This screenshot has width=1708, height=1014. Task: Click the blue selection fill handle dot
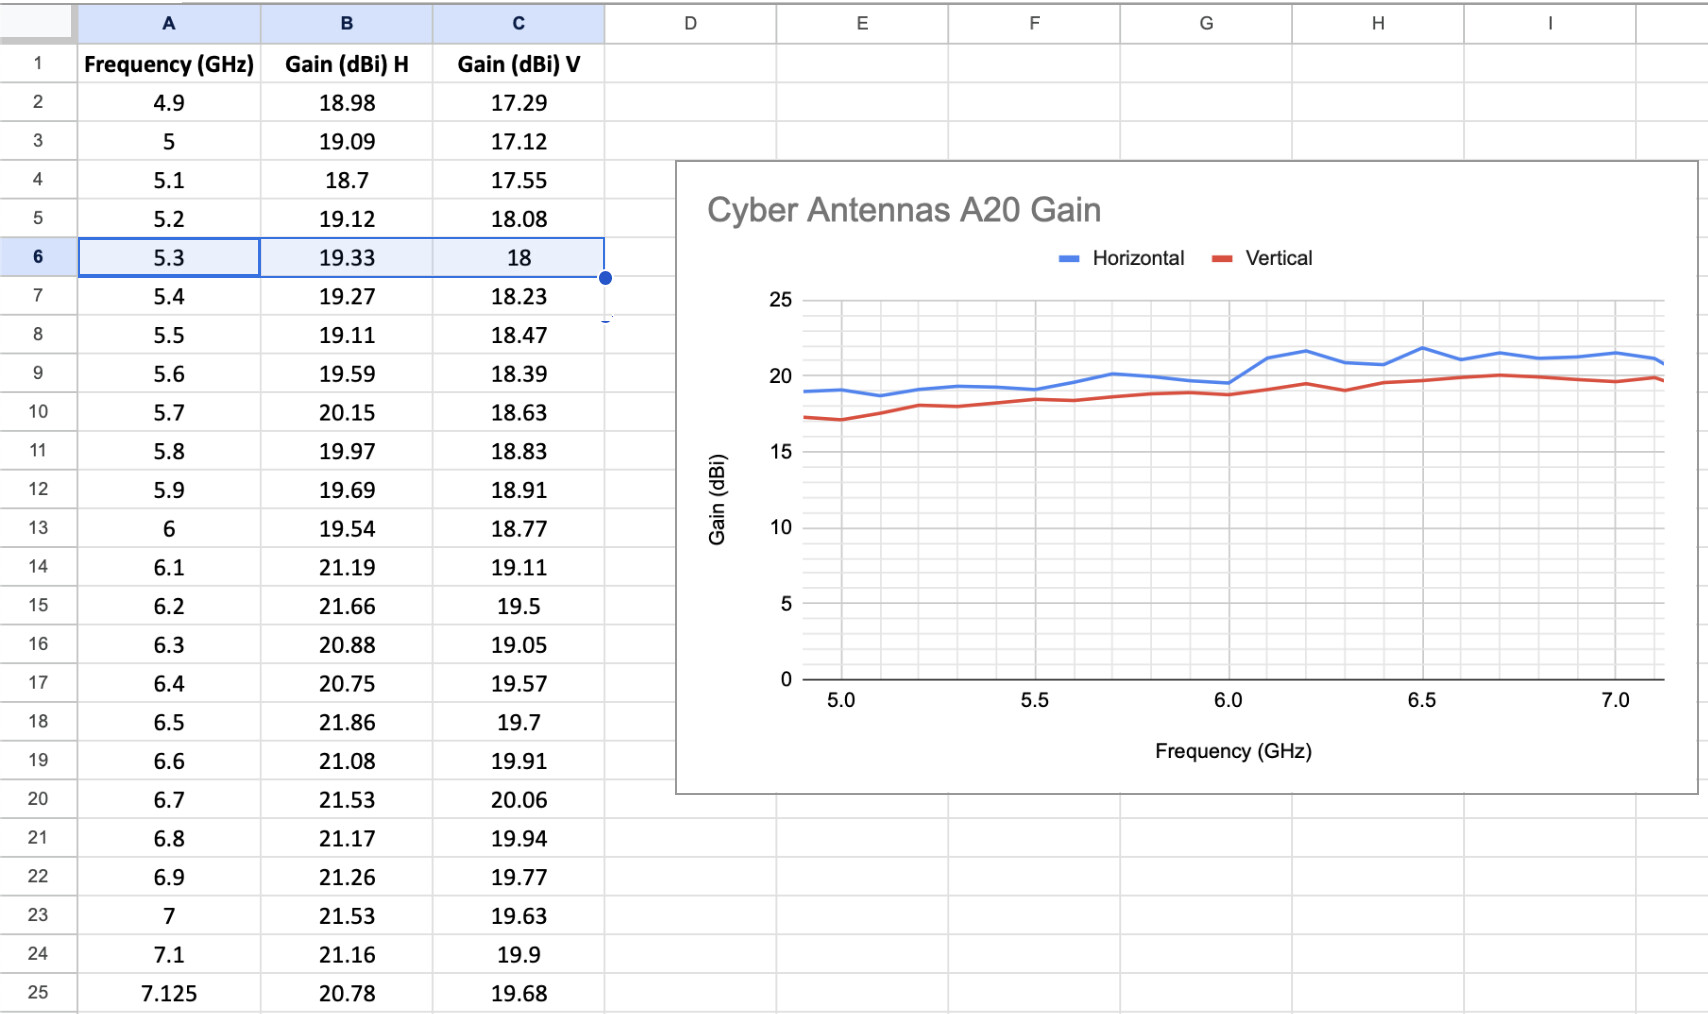click(605, 278)
